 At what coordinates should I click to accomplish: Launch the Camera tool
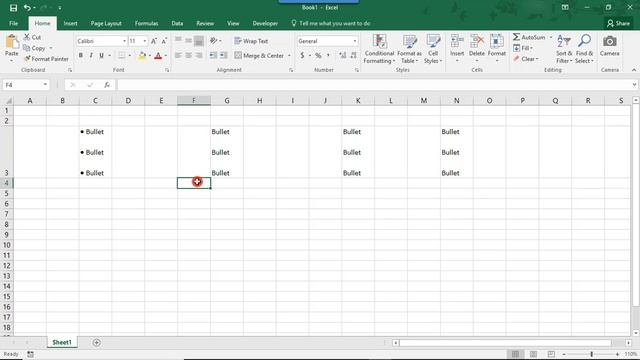point(610,46)
